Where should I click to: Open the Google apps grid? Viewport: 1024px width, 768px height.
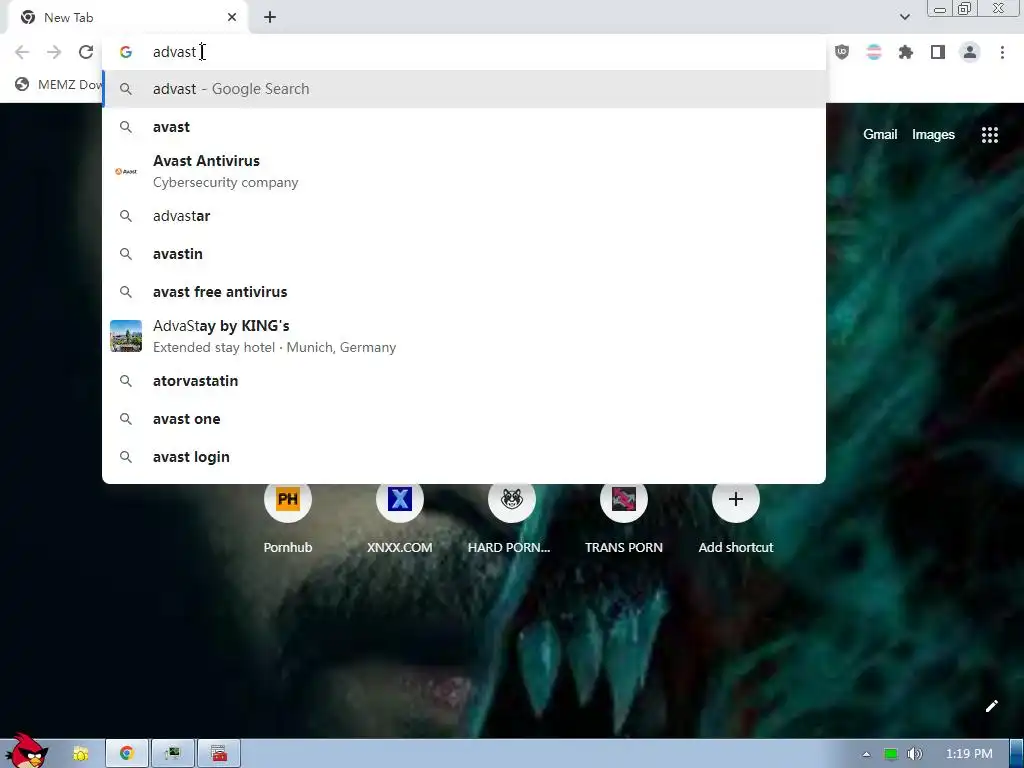point(989,135)
